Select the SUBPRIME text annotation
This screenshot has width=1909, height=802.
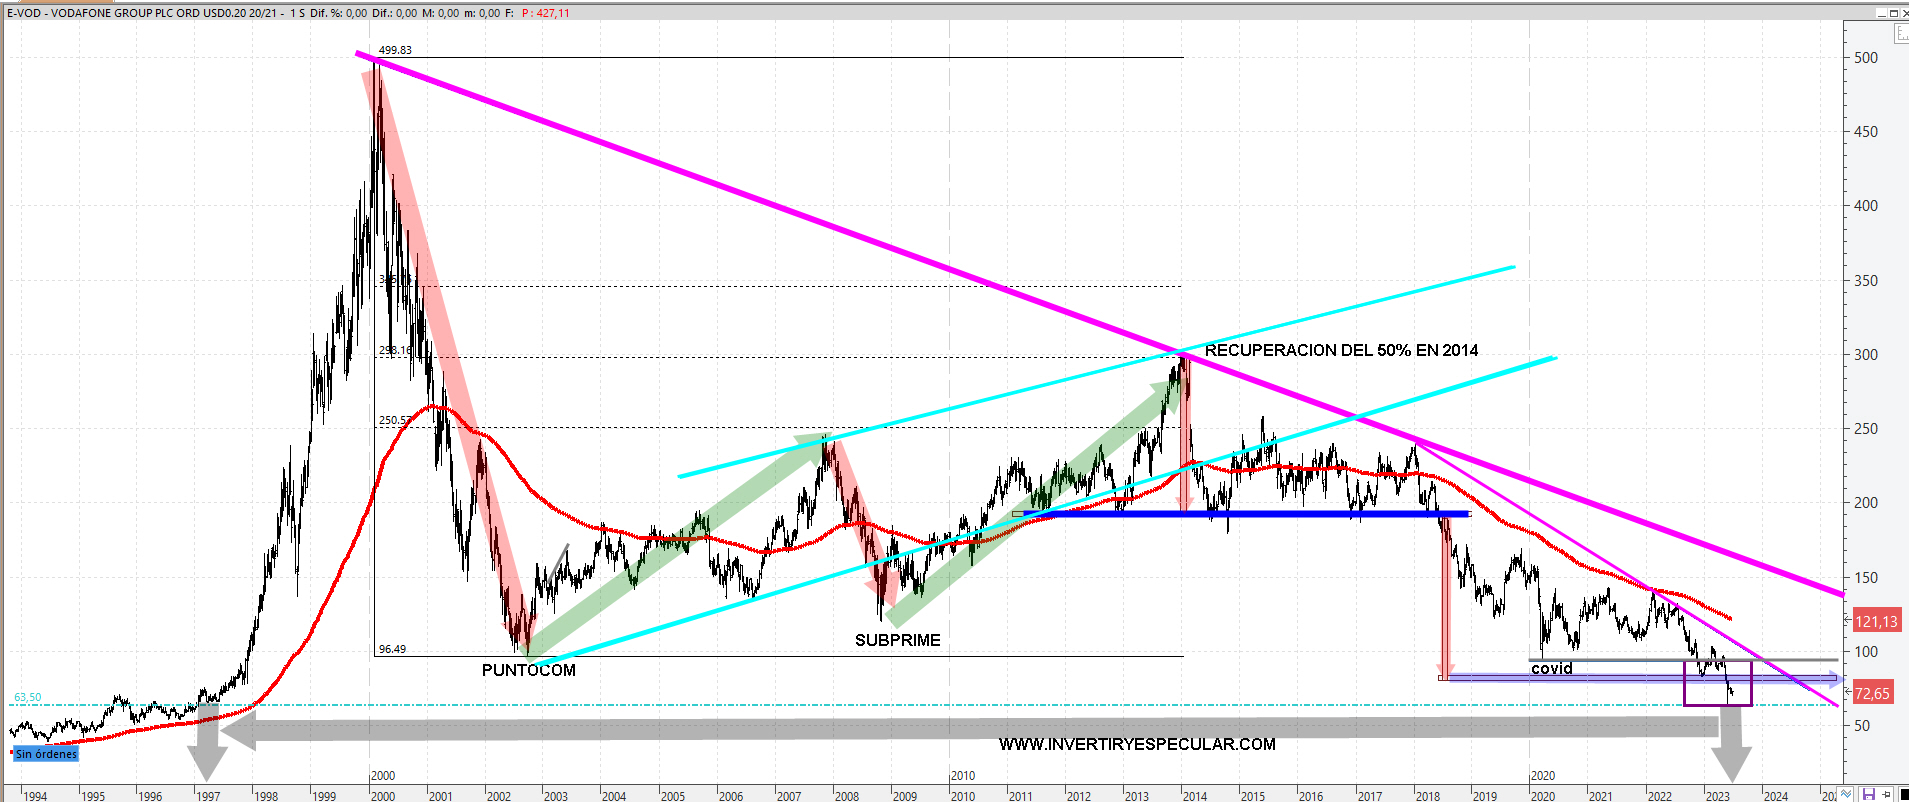tap(897, 640)
